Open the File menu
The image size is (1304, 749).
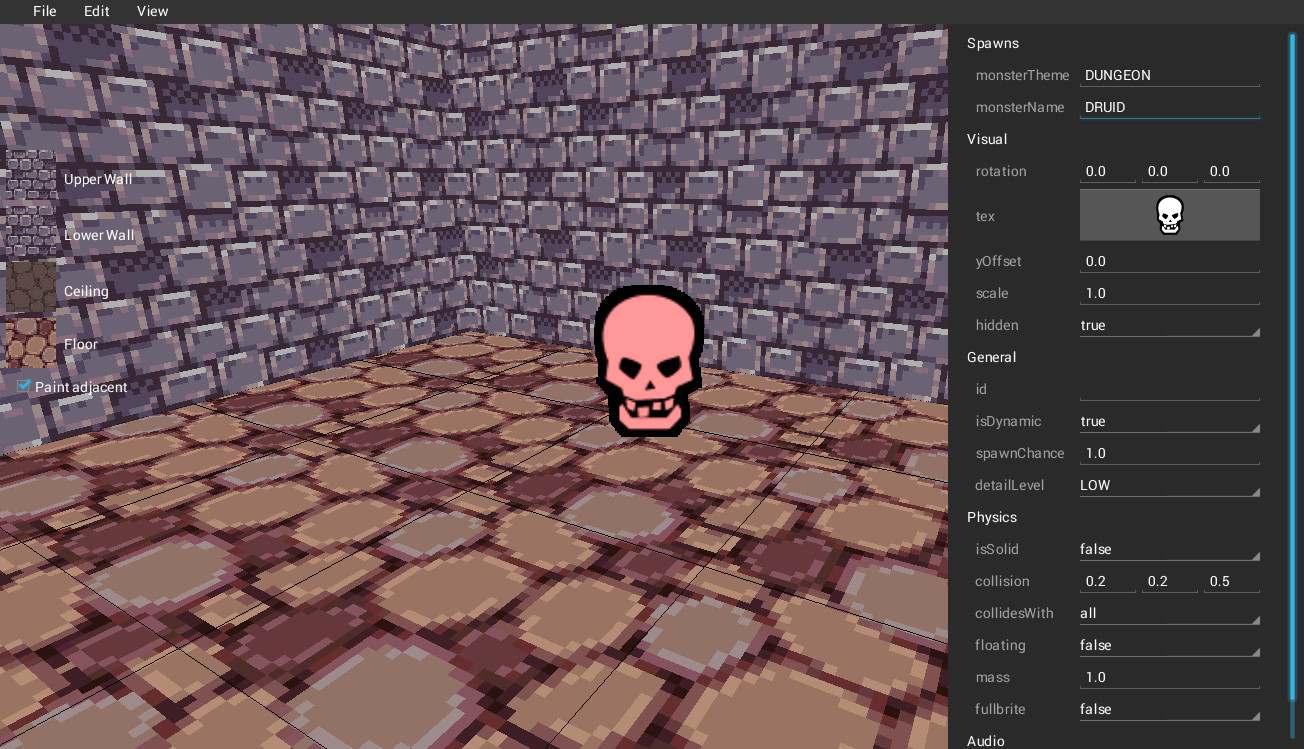click(45, 11)
